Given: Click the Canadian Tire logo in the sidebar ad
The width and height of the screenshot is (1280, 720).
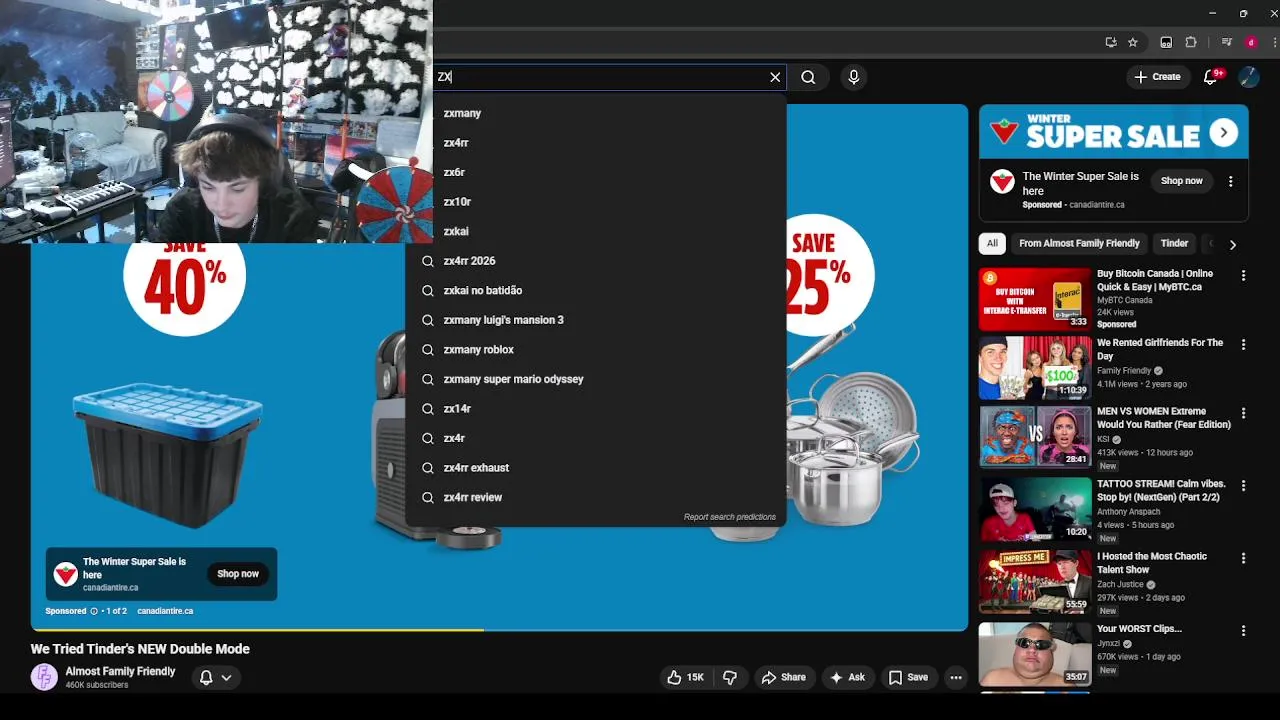Looking at the screenshot, I should [x=1002, y=181].
